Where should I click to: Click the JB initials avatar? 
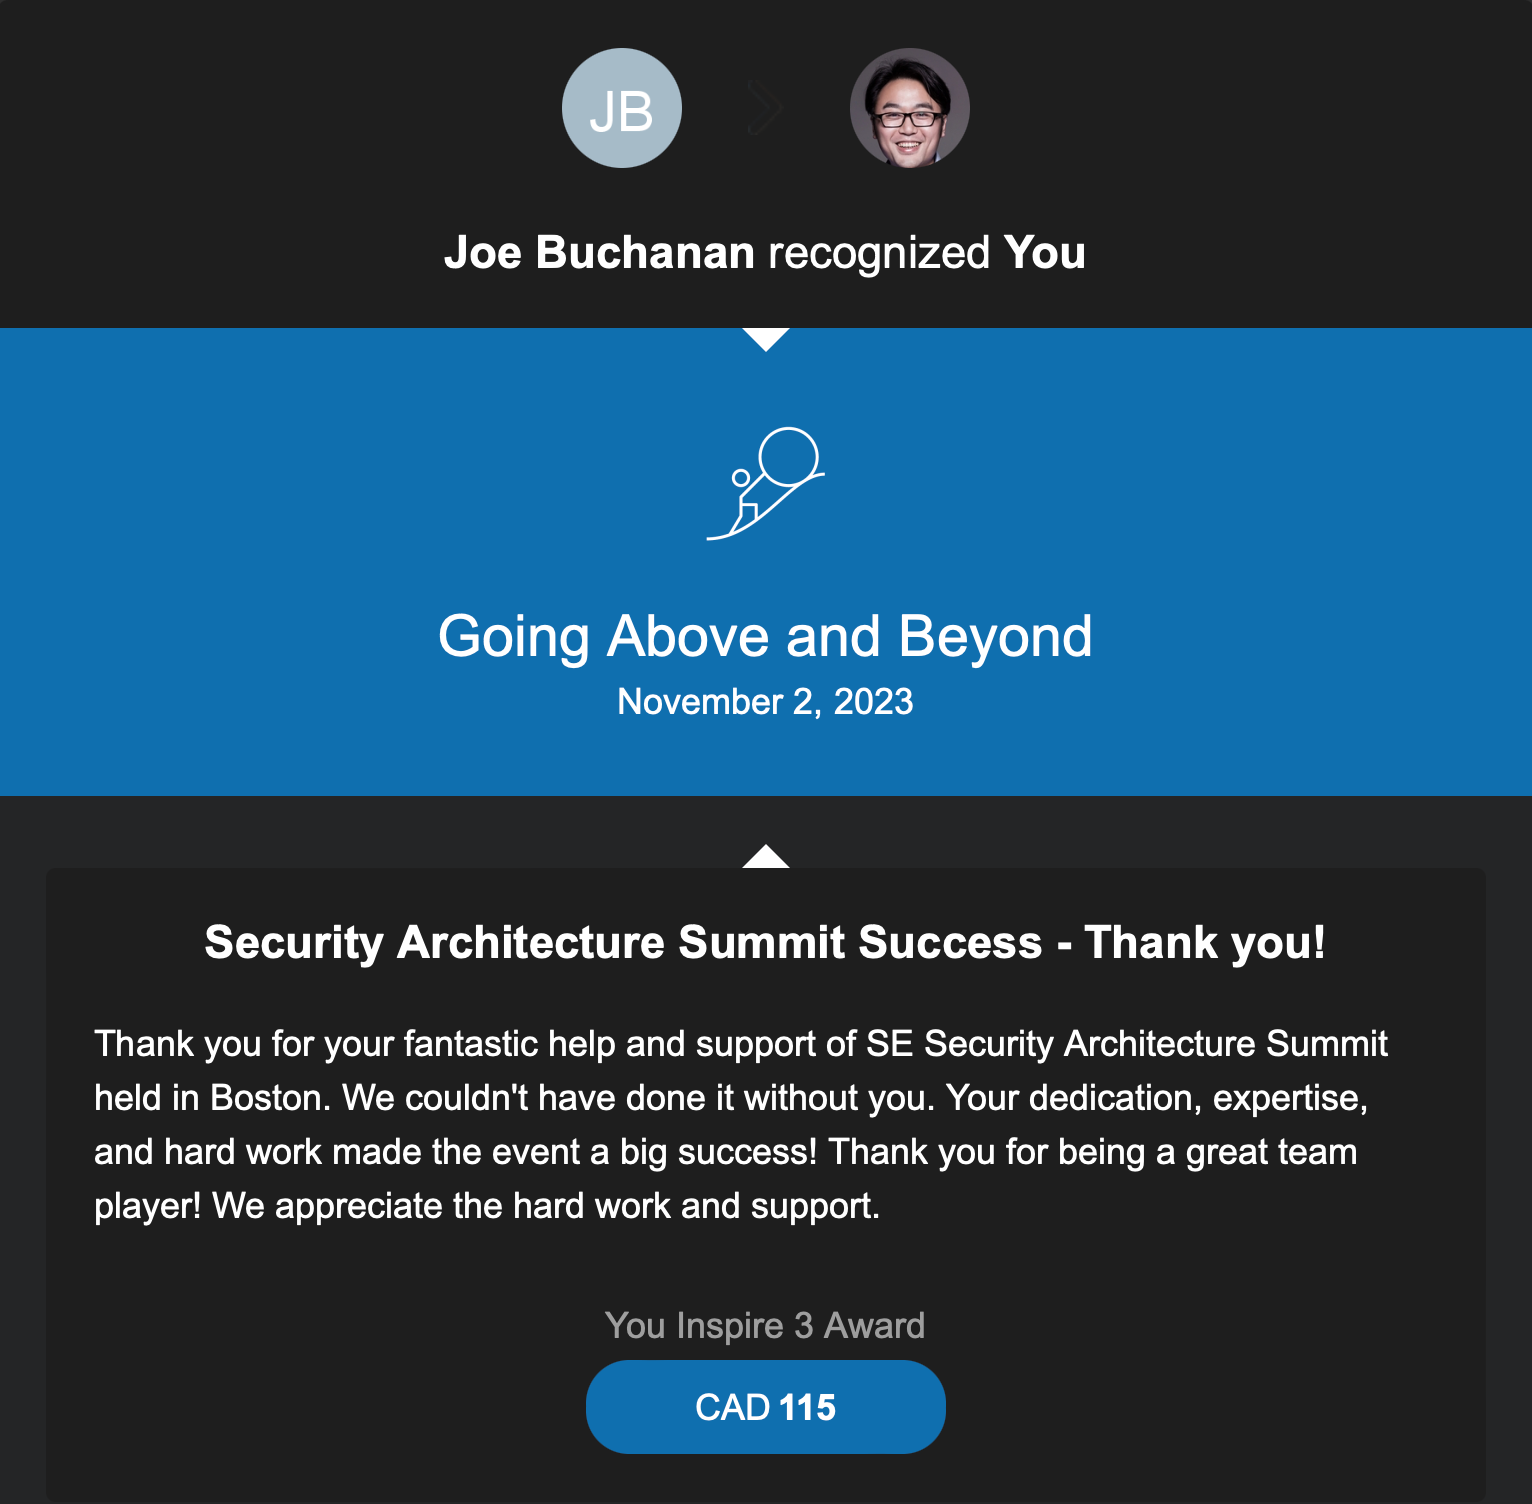tap(621, 108)
